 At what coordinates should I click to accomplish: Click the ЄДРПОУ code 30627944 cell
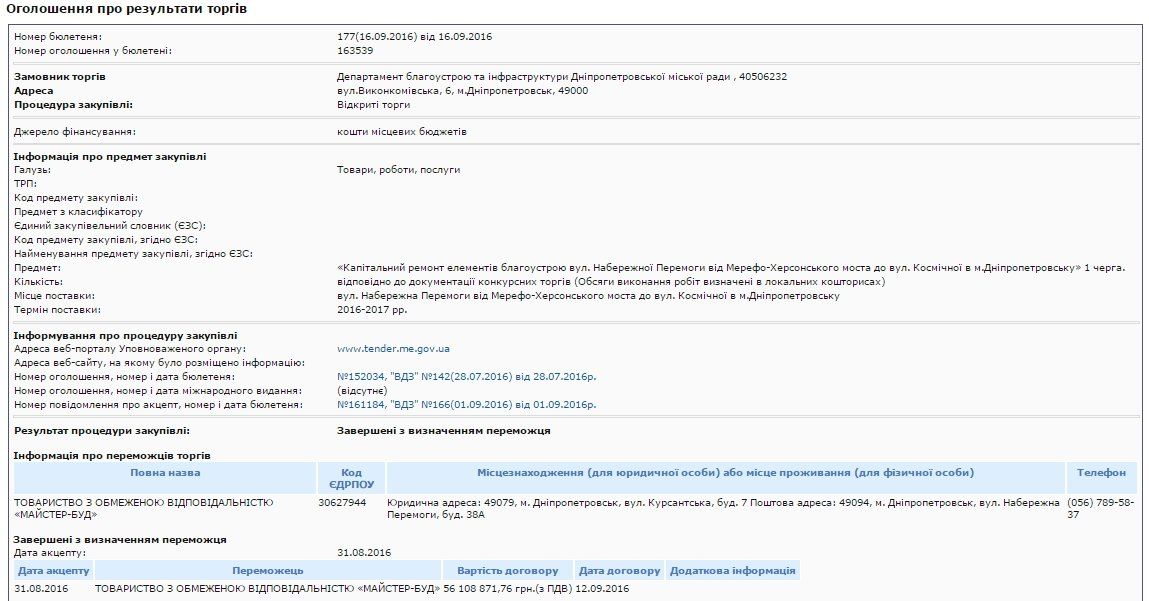click(x=342, y=502)
